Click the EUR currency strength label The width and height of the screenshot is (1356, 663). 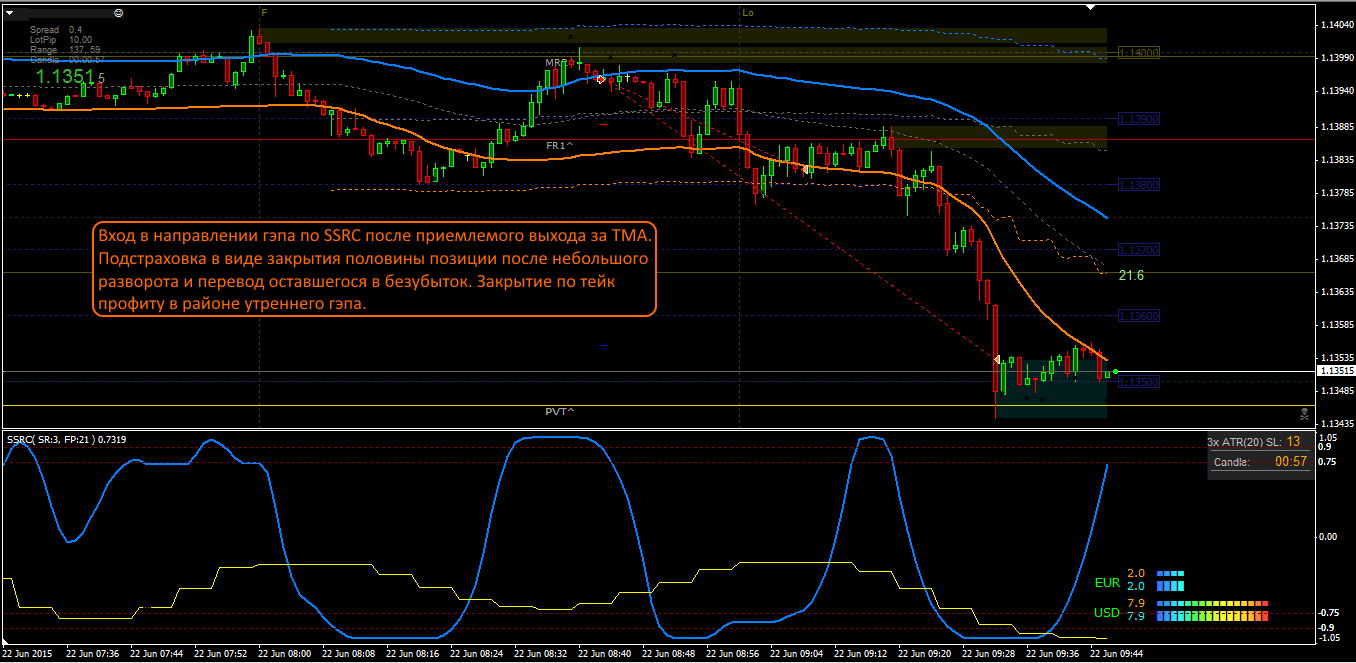(x=1107, y=583)
